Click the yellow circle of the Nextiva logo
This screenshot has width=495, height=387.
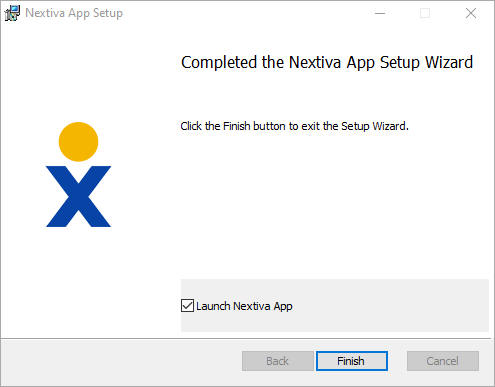78,142
